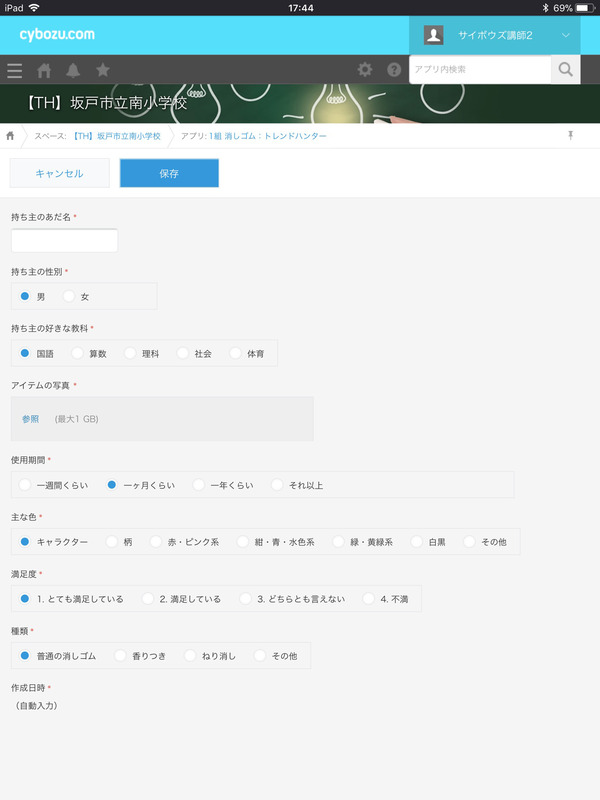This screenshot has width=600, height=800.
Task: Open the space link 【TH】坂戸市立南小学校
Action: [x=116, y=135]
